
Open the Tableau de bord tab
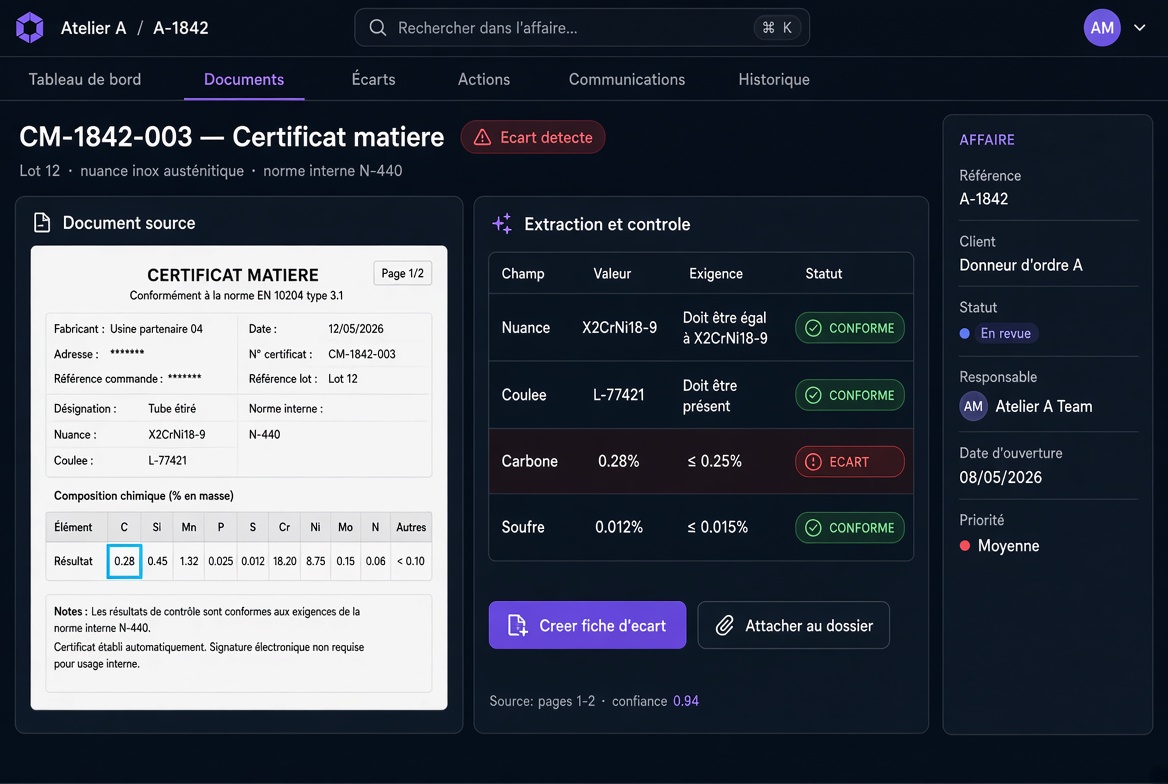pyautogui.click(x=85, y=79)
